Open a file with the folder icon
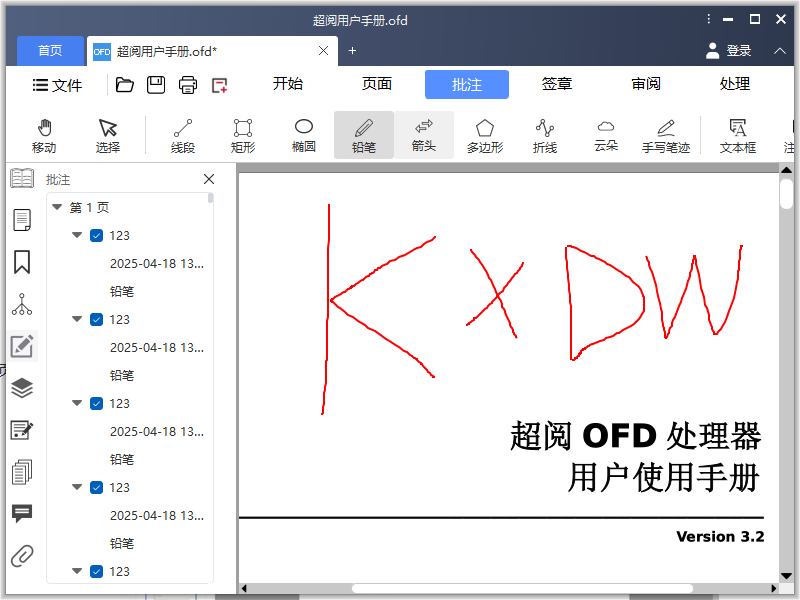The width and height of the screenshot is (800, 600). pos(124,85)
